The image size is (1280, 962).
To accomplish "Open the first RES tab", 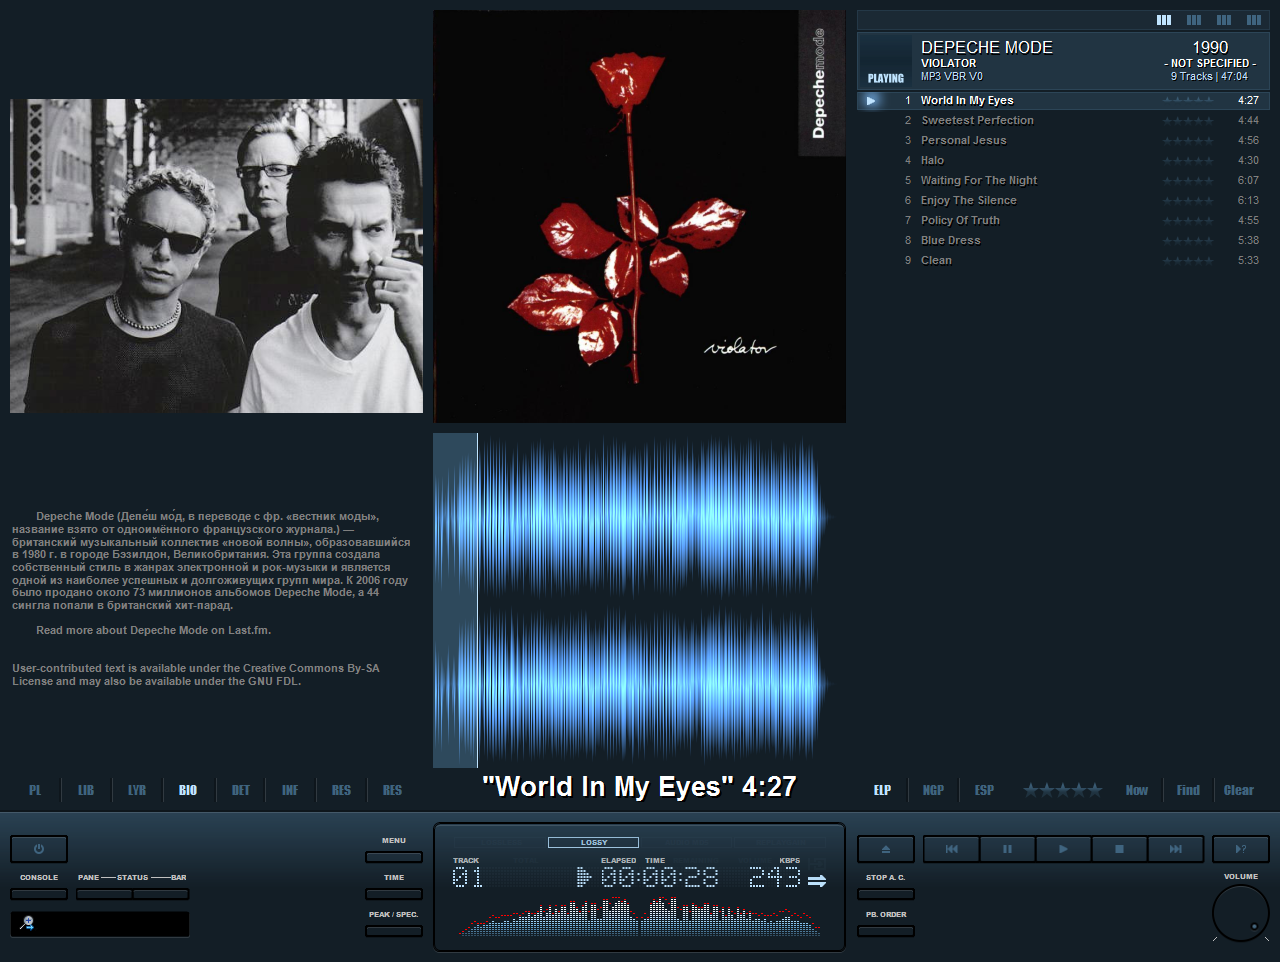I will [x=341, y=790].
